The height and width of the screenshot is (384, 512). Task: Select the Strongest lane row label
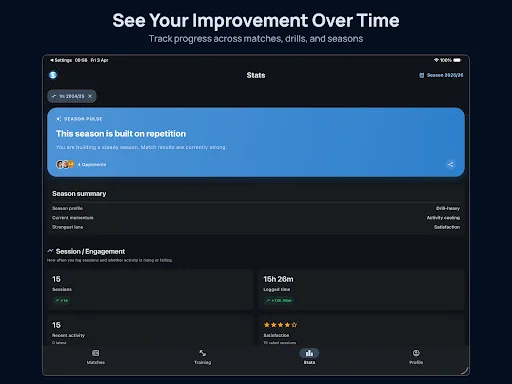[x=67, y=227]
